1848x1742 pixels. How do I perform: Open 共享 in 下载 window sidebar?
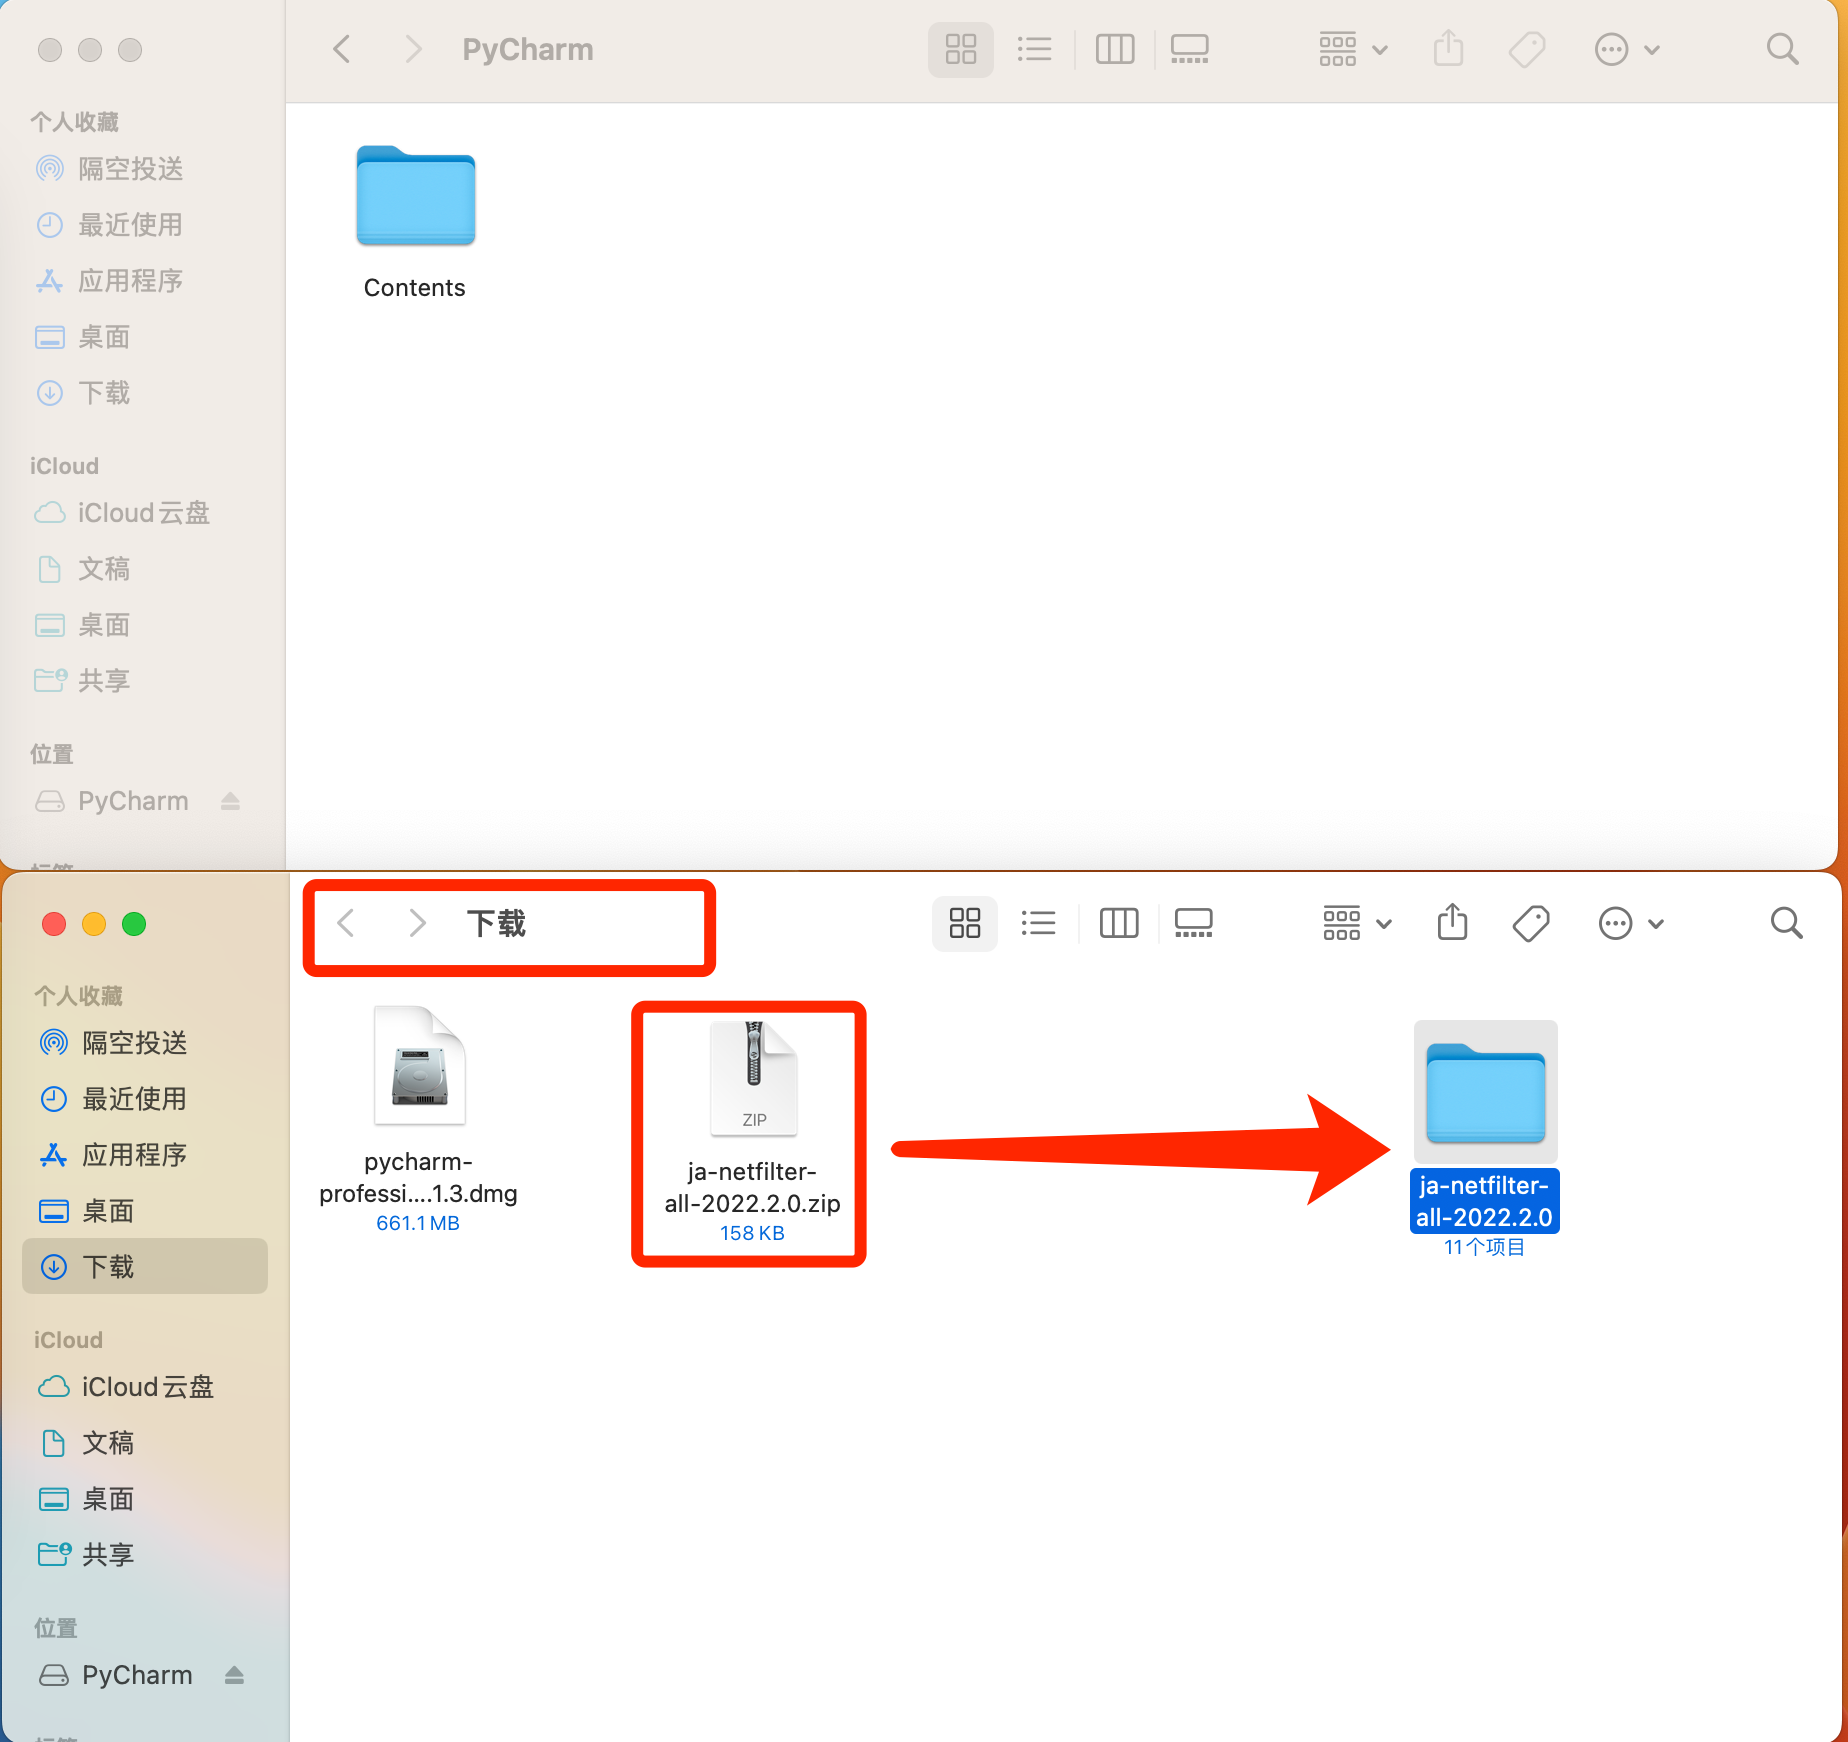(x=88, y=1555)
